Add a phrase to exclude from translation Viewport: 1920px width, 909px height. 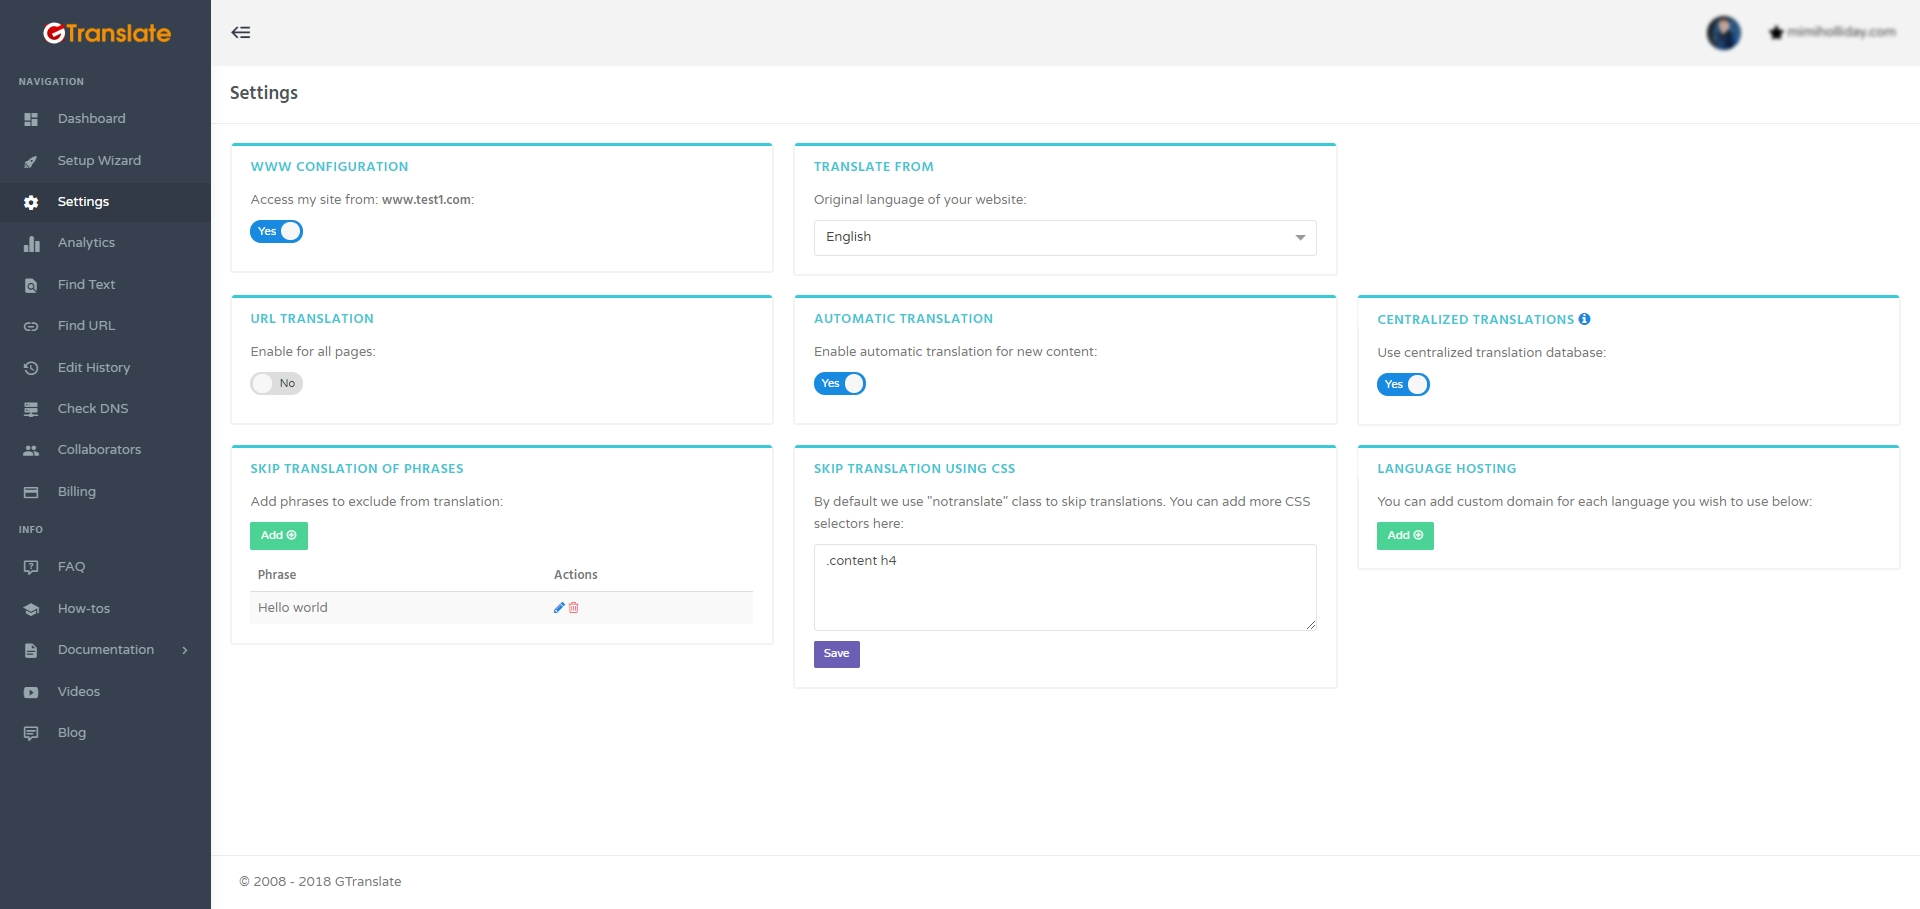point(278,535)
